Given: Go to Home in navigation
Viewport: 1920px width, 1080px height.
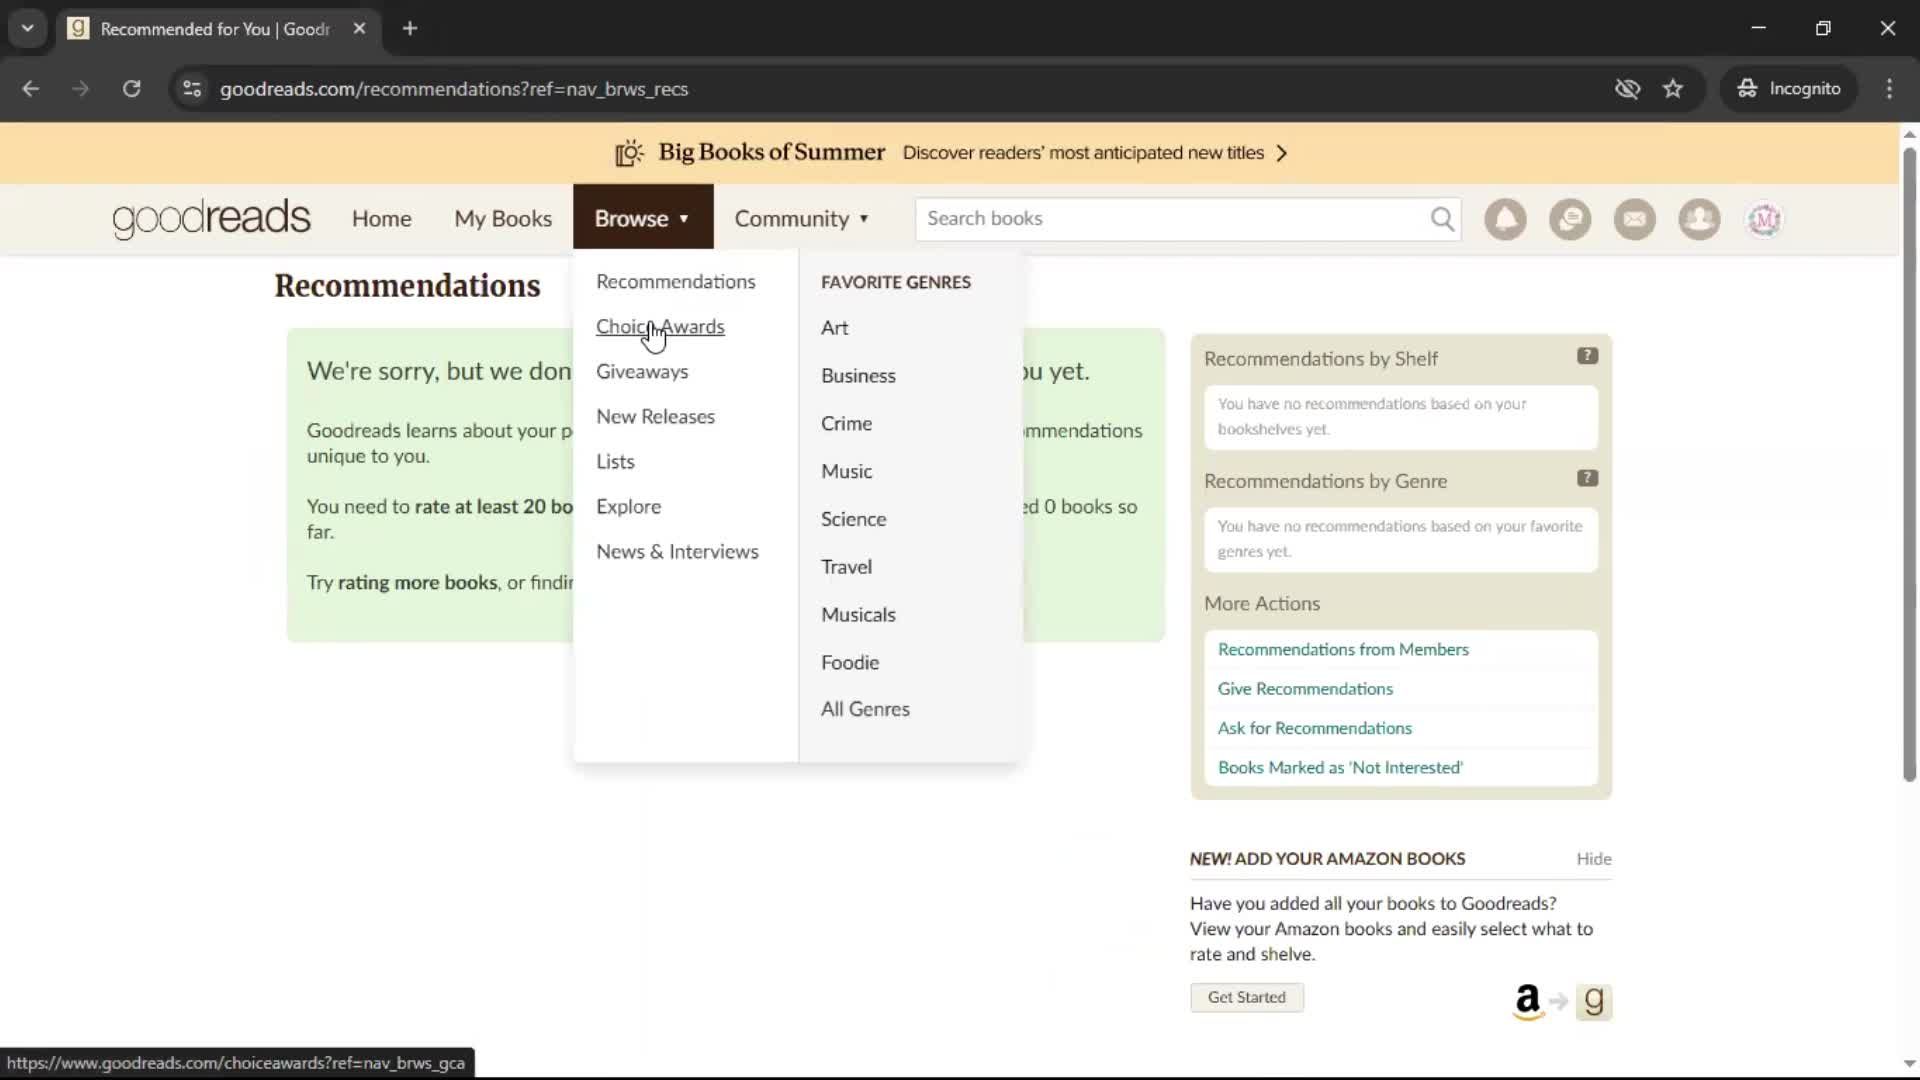Looking at the screenshot, I should (381, 219).
